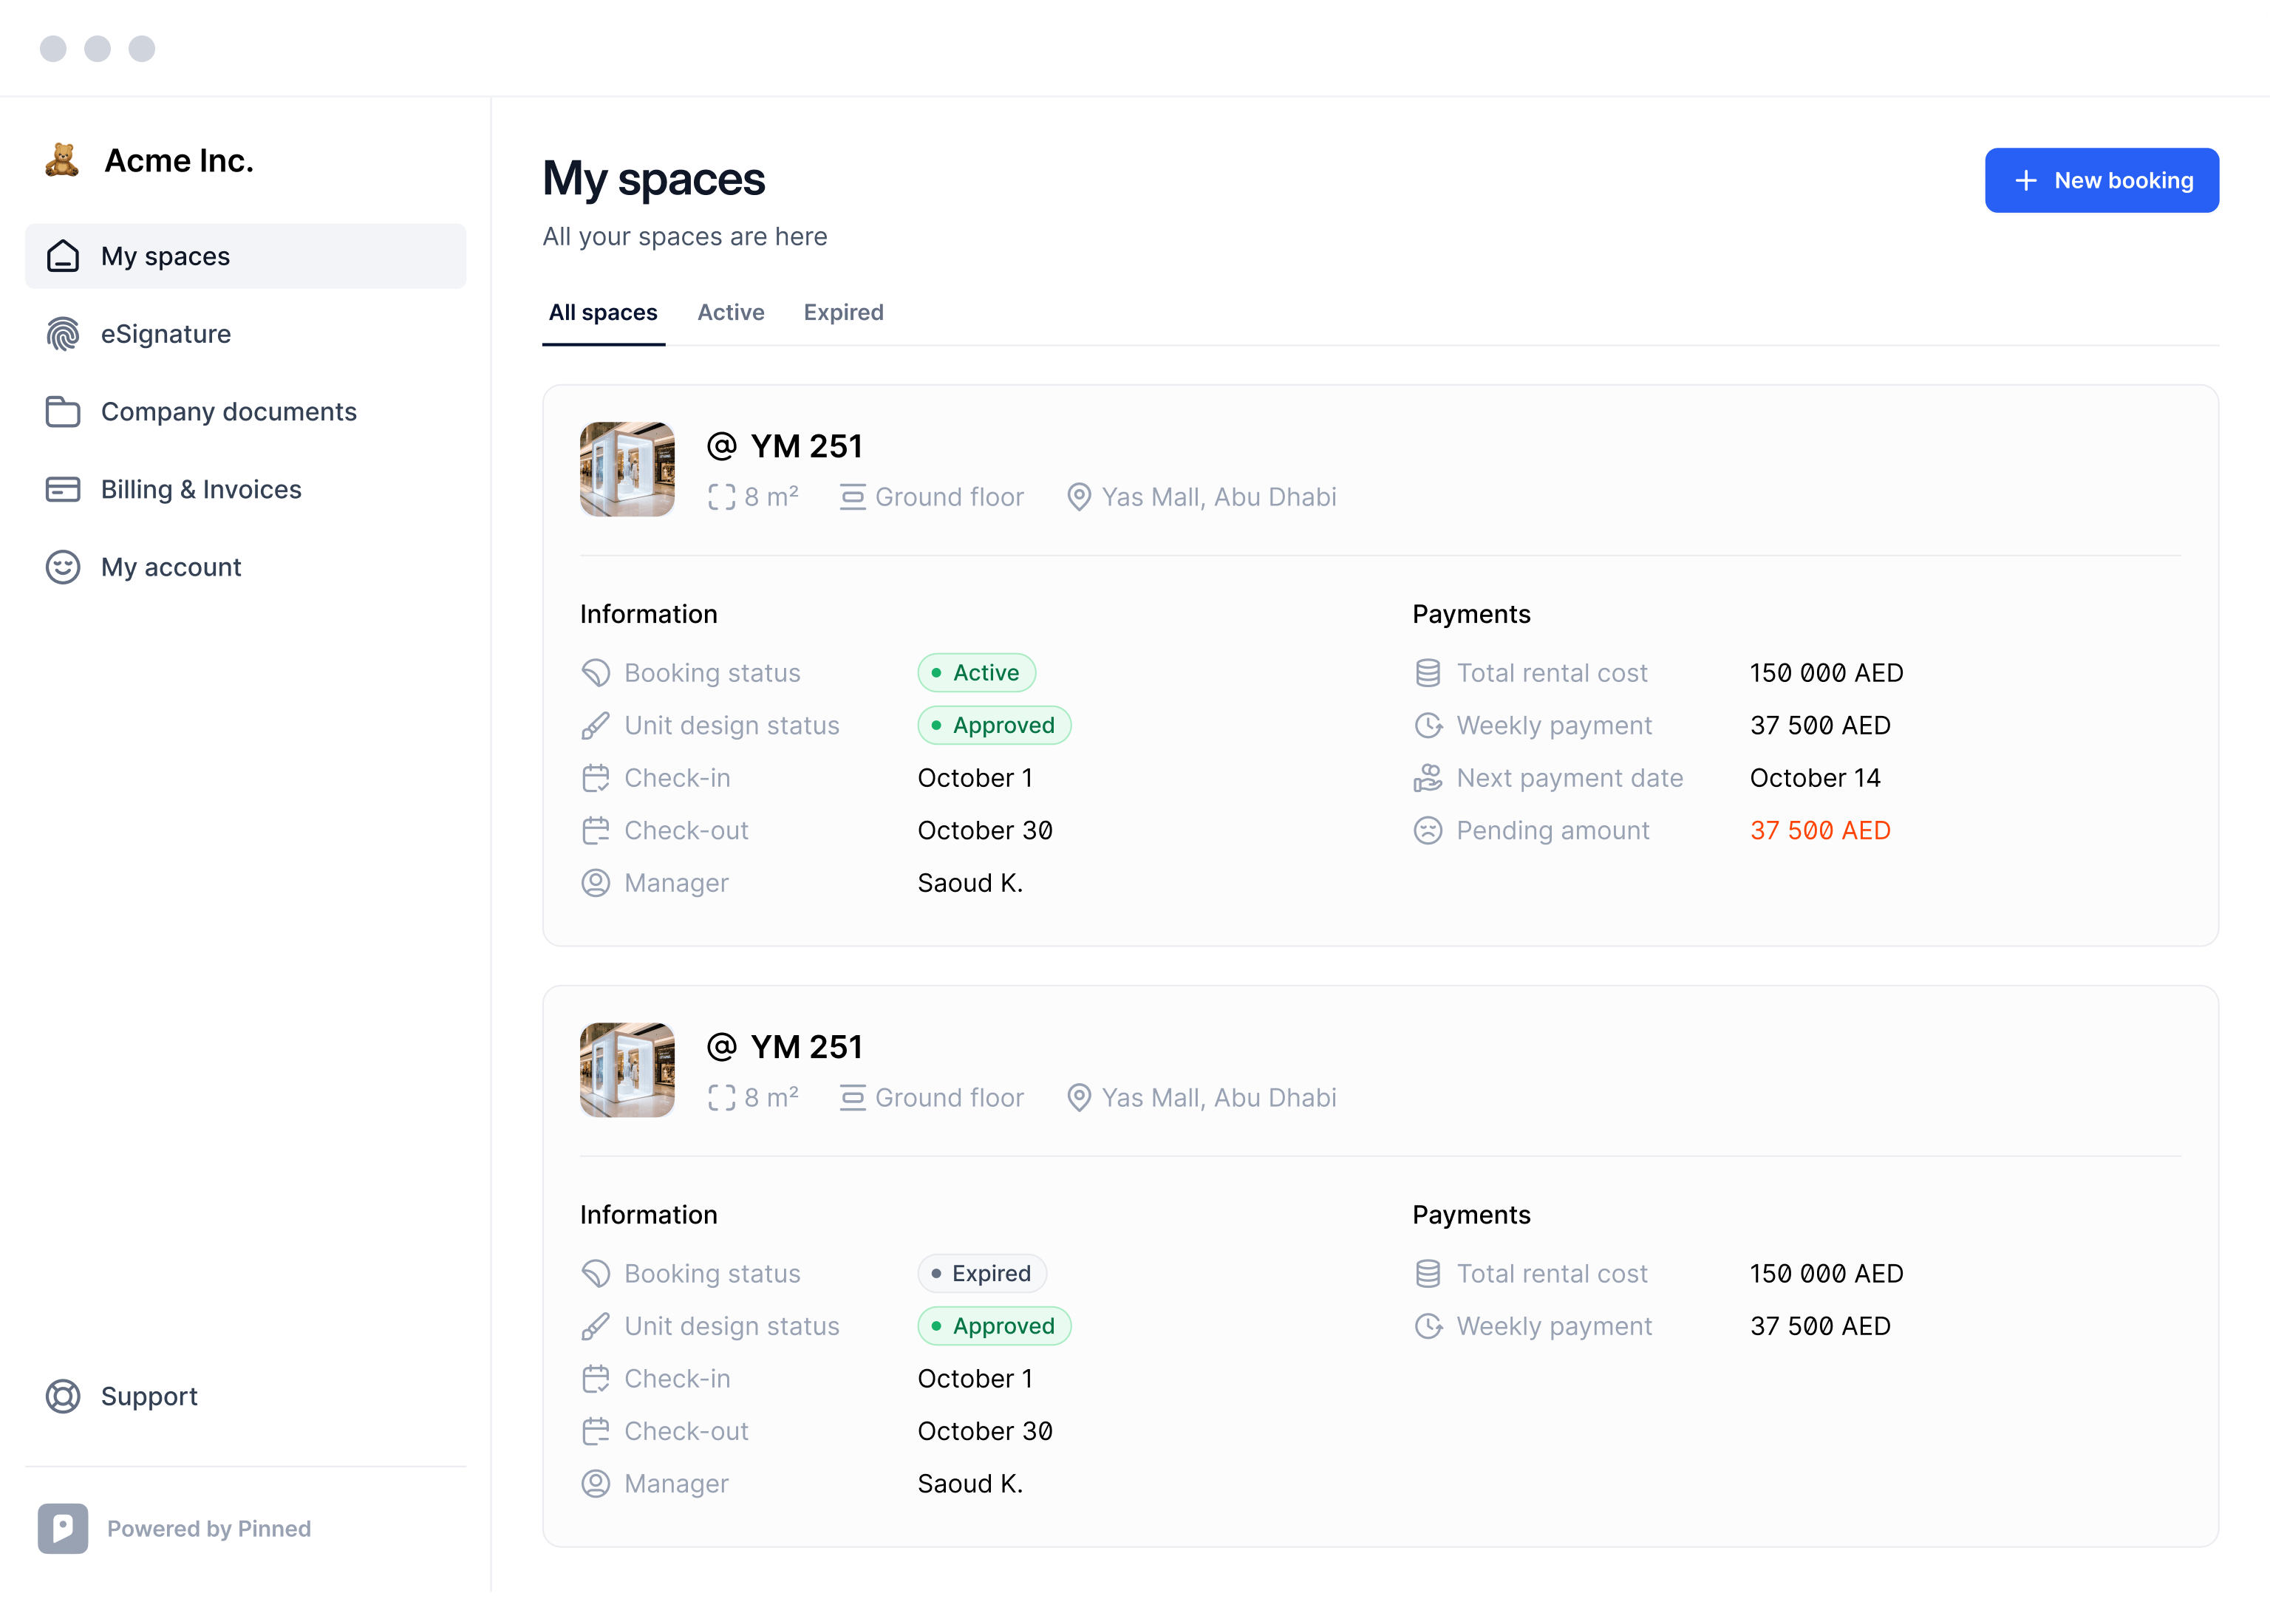Click red 37 500 AED pending amount
The width and height of the screenshot is (2270, 1624).
(x=1819, y=830)
